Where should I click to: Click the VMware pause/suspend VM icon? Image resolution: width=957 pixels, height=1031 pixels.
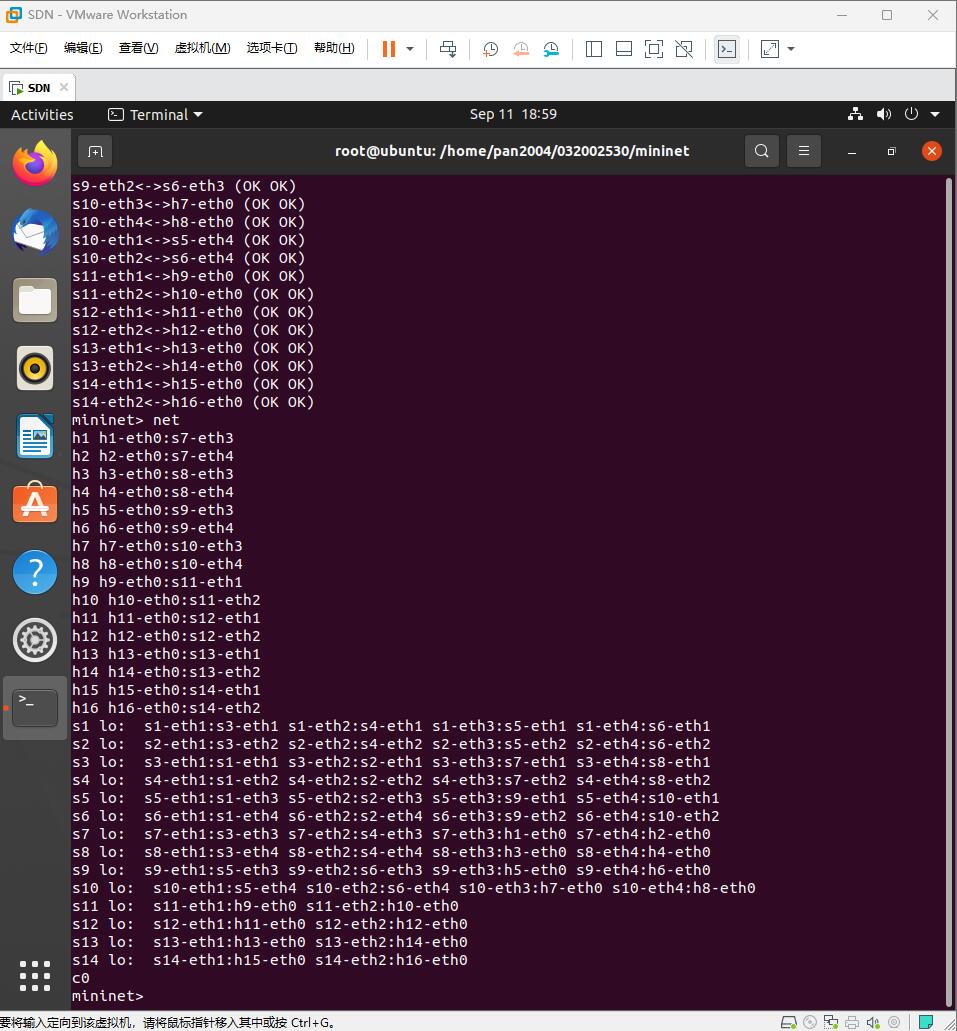389,49
